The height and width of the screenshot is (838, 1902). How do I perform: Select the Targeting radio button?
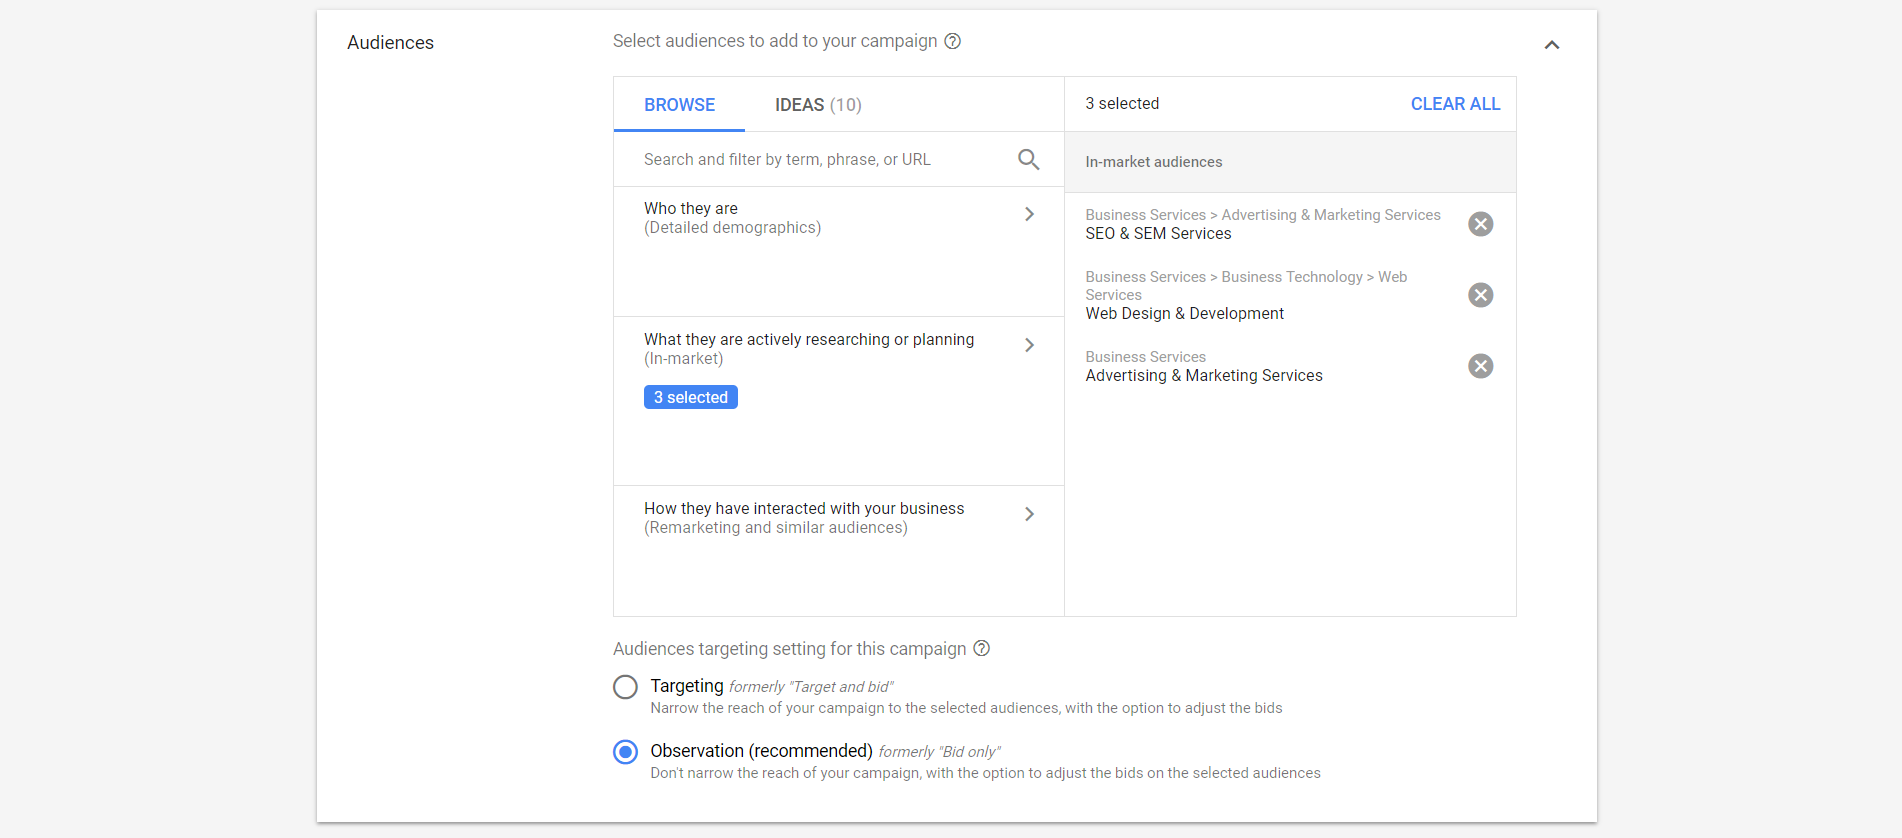pyautogui.click(x=625, y=687)
